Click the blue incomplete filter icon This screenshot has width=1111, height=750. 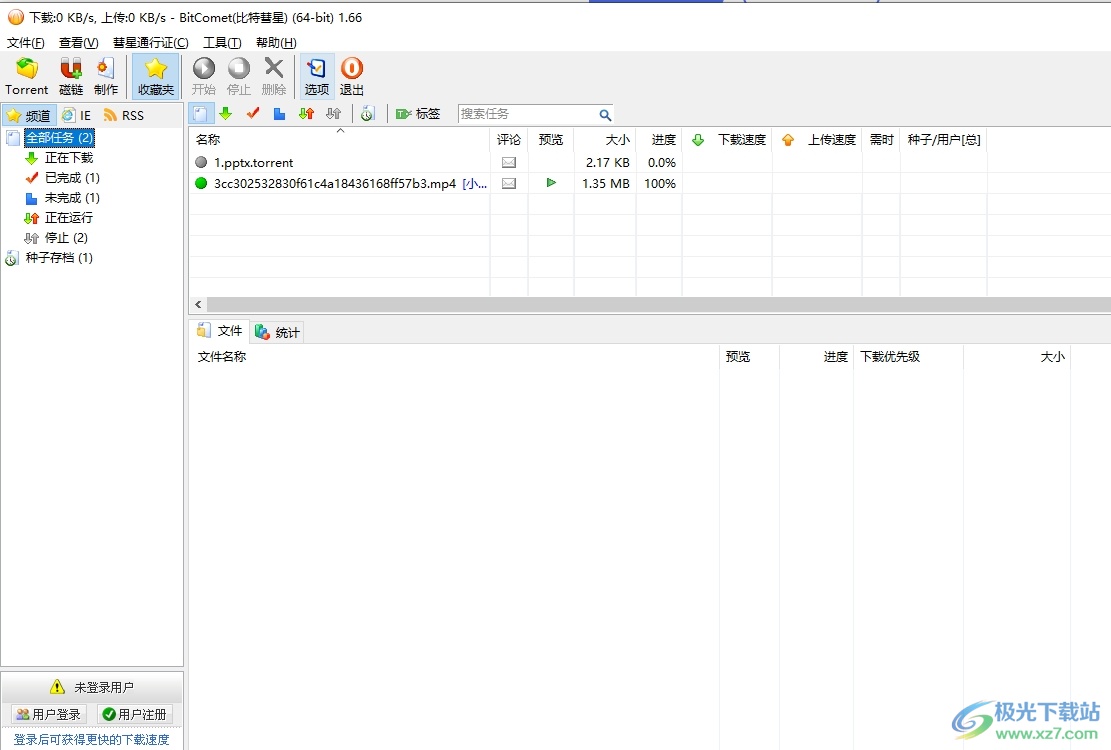coord(280,113)
